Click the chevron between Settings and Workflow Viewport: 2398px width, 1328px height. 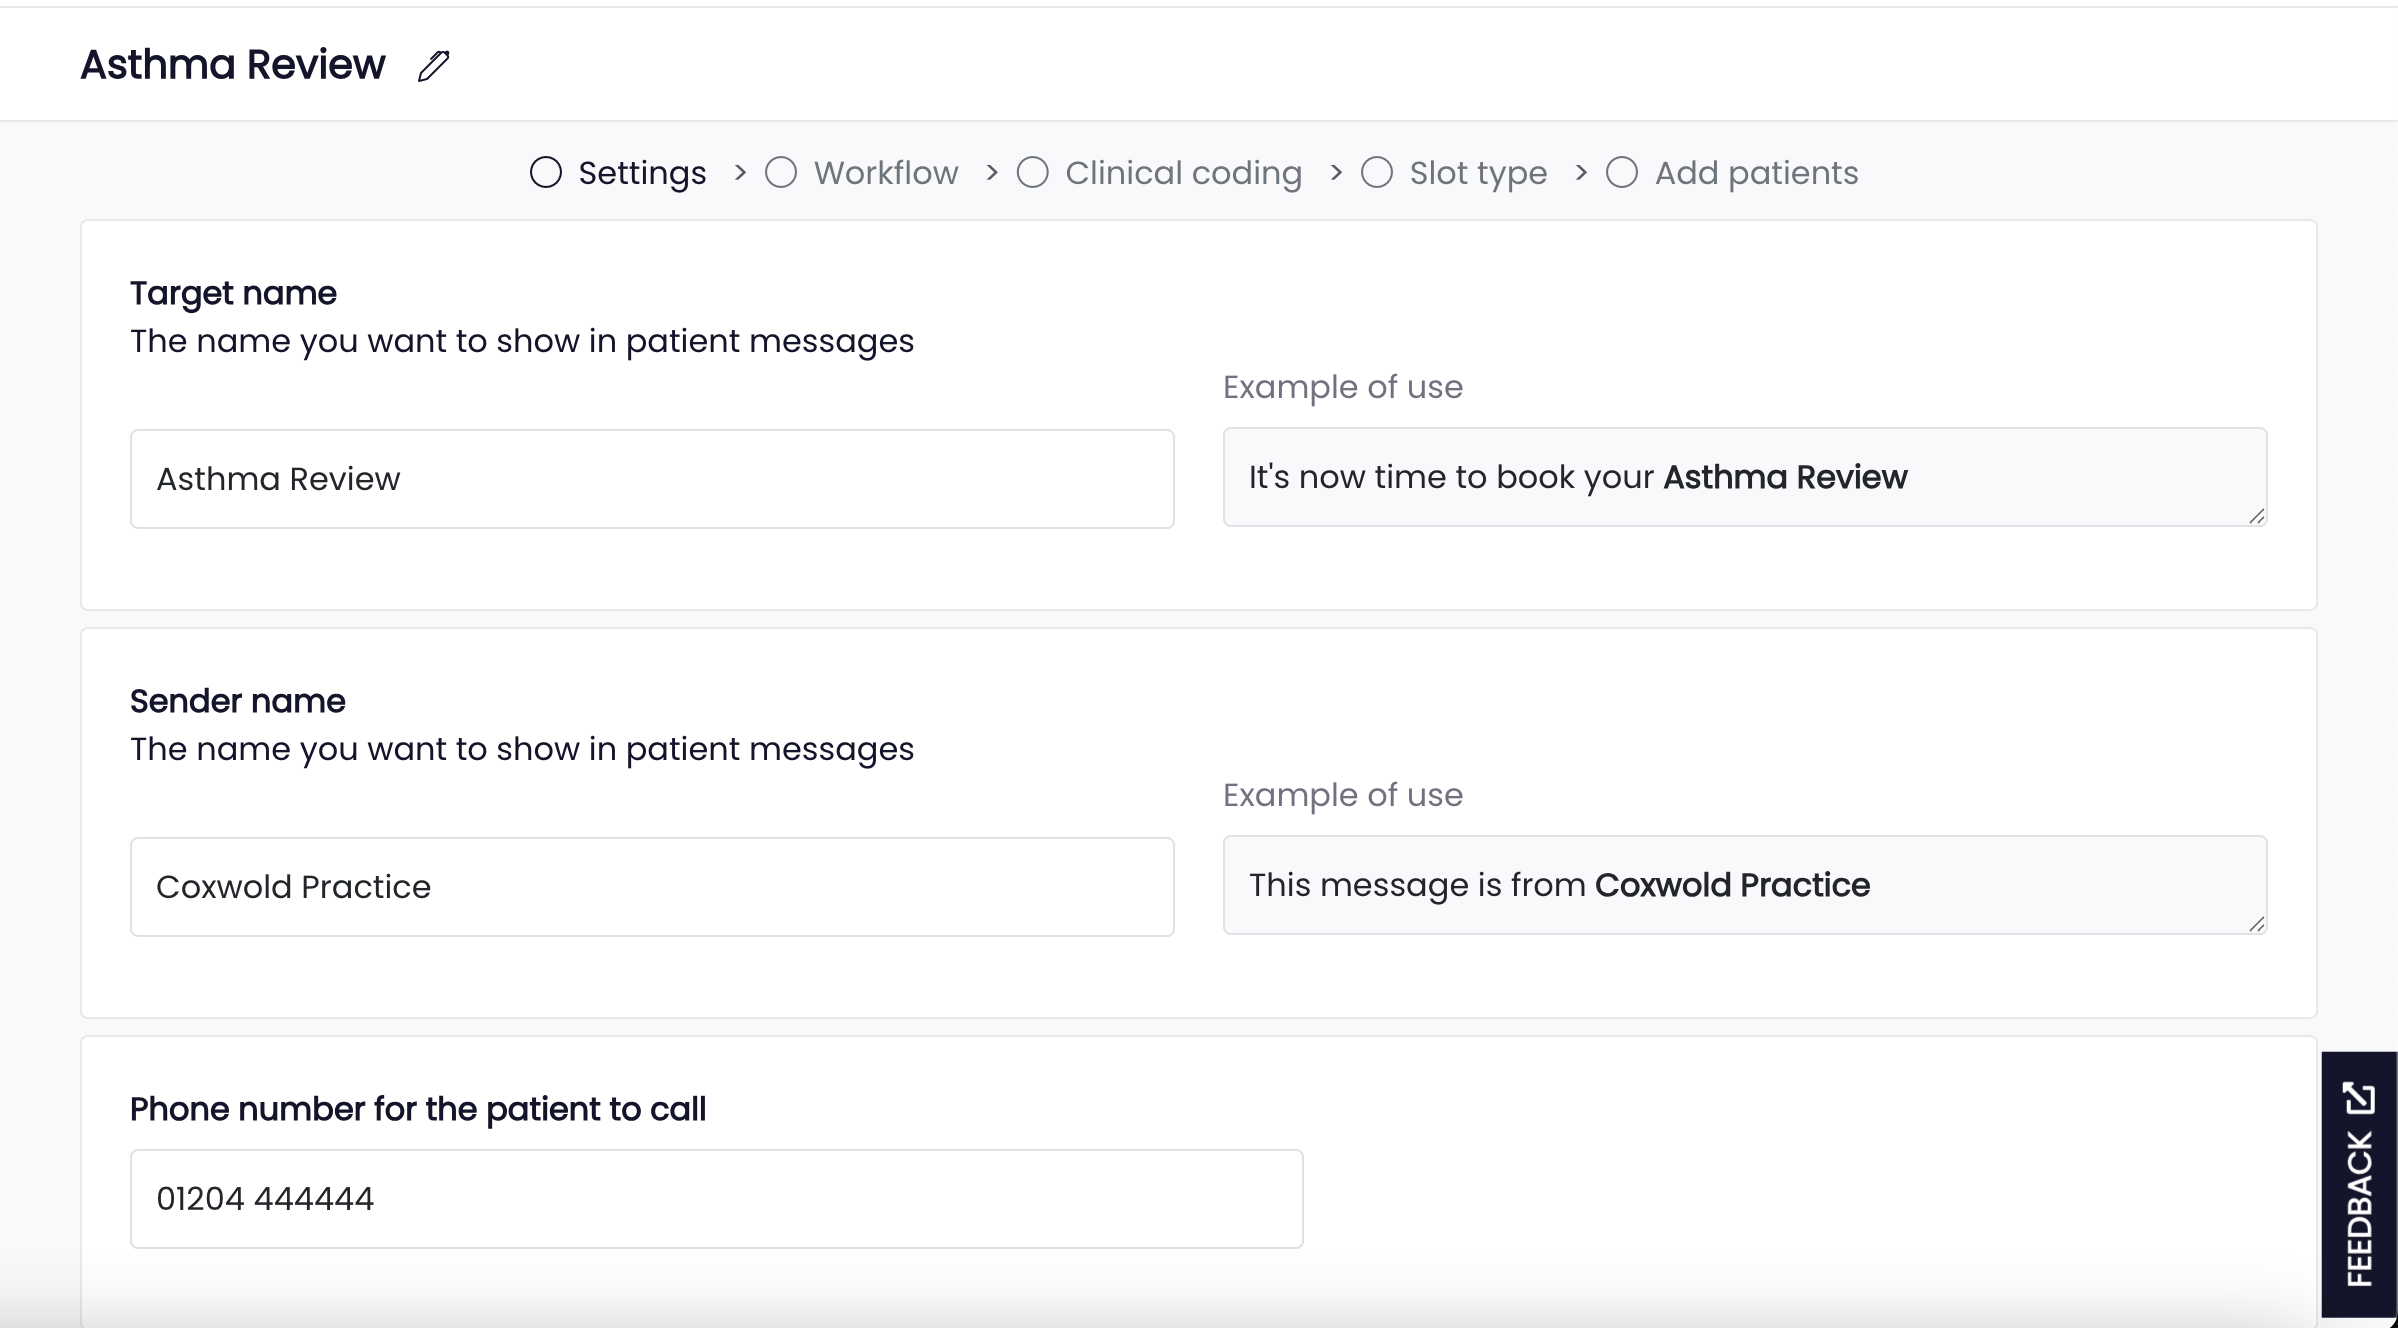coord(740,172)
